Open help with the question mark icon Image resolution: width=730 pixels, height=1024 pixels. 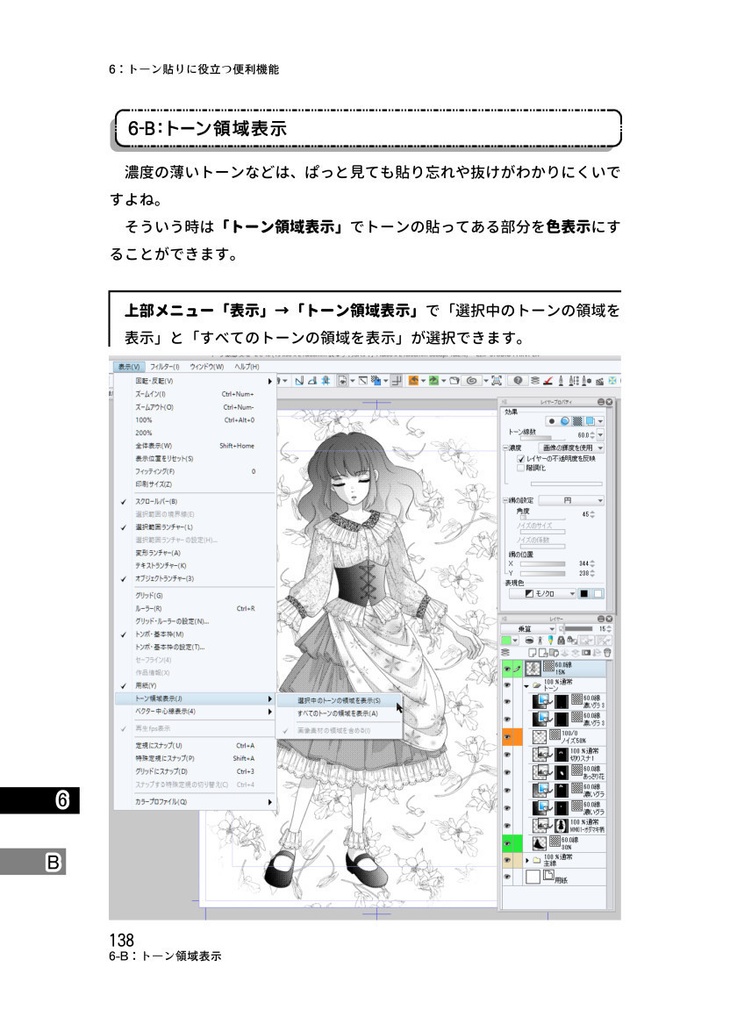click(x=518, y=380)
